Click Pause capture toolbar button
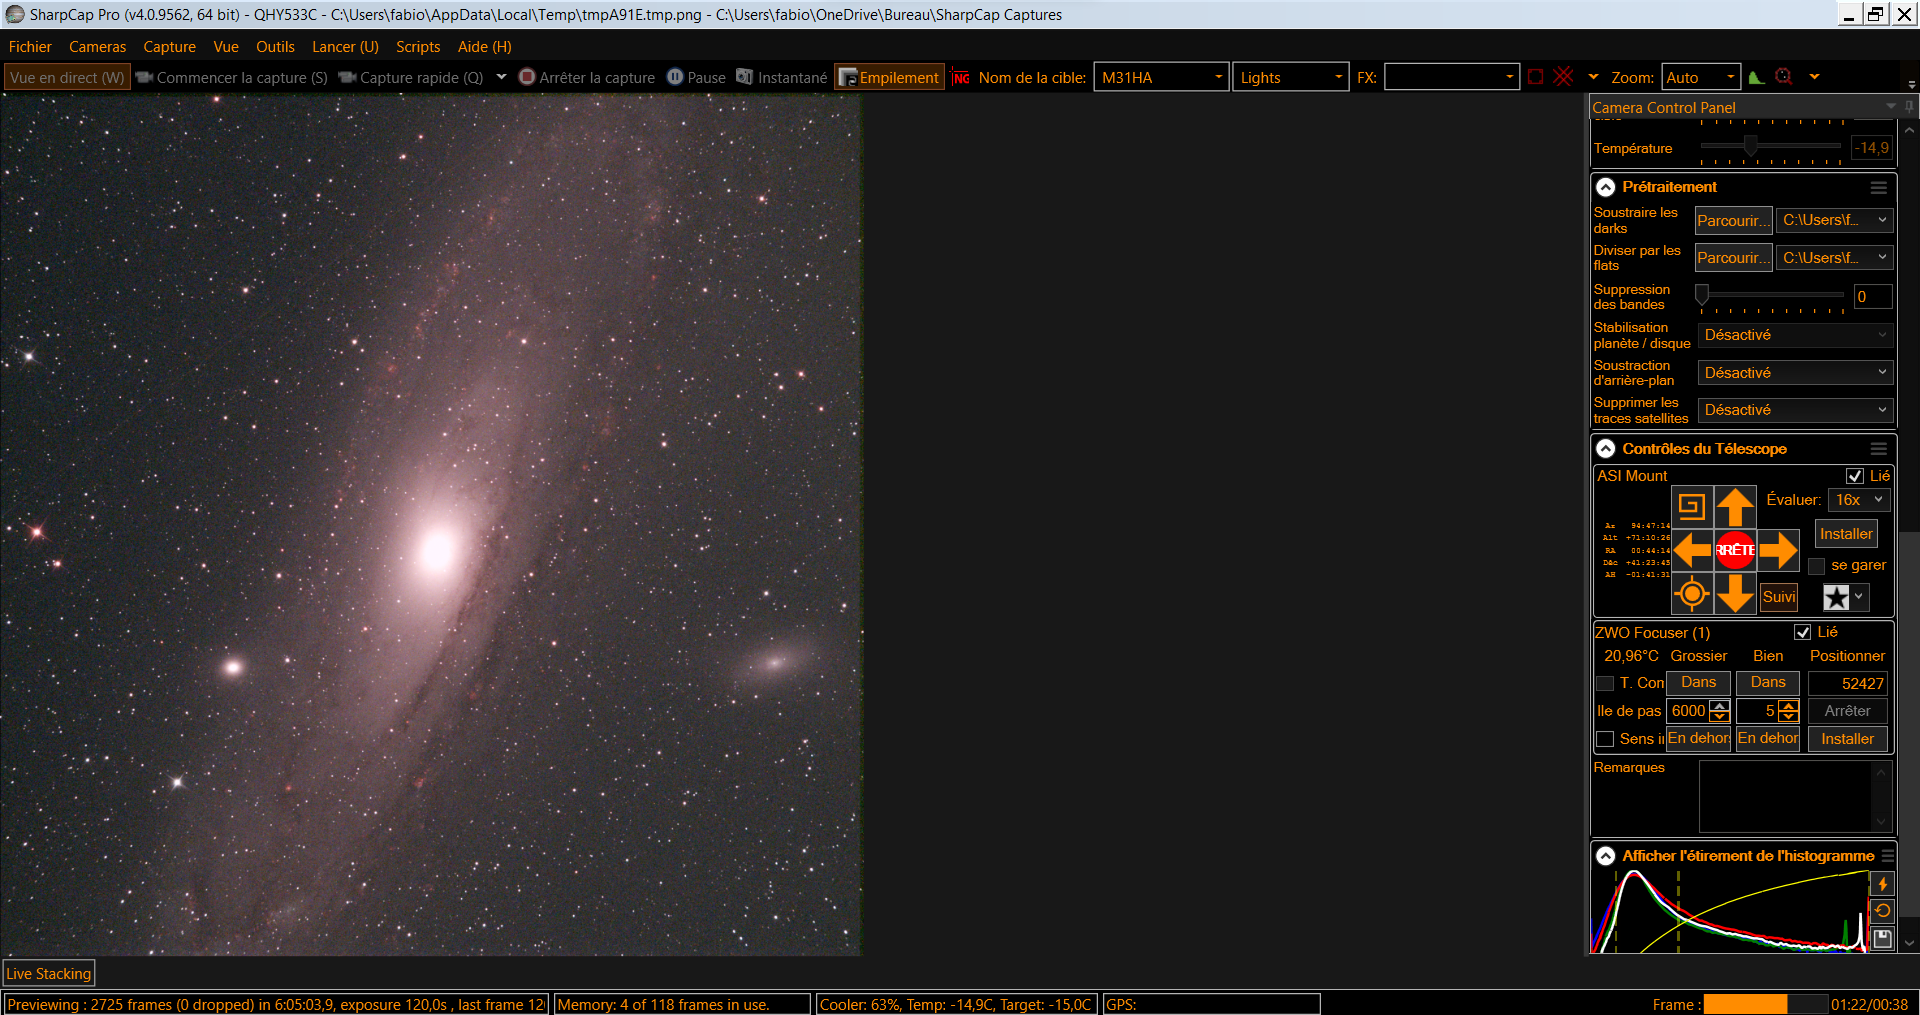1920x1015 pixels. [697, 77]
